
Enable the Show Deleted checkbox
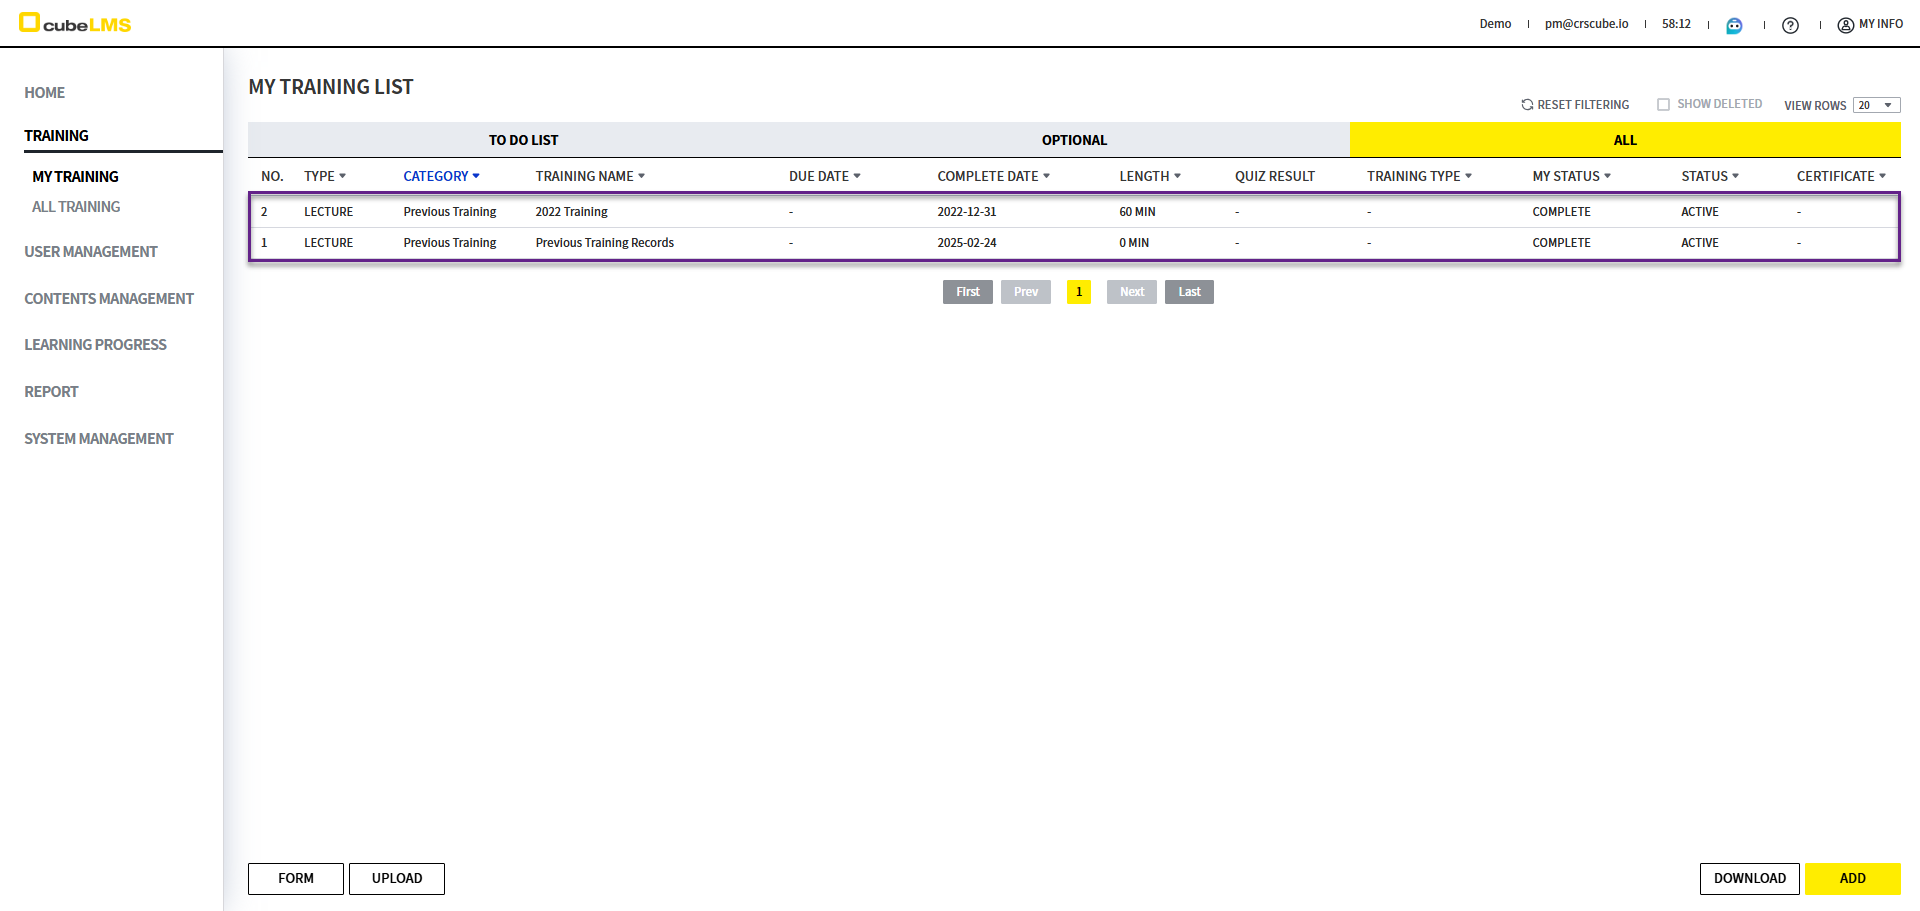(x=1663, y=104)
